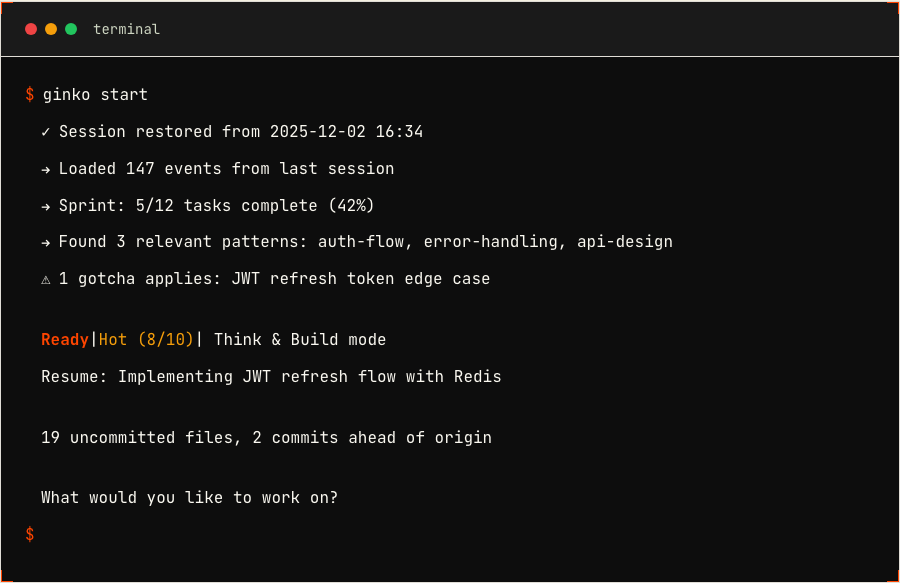Click the red close window dot

tap(31, 29)
